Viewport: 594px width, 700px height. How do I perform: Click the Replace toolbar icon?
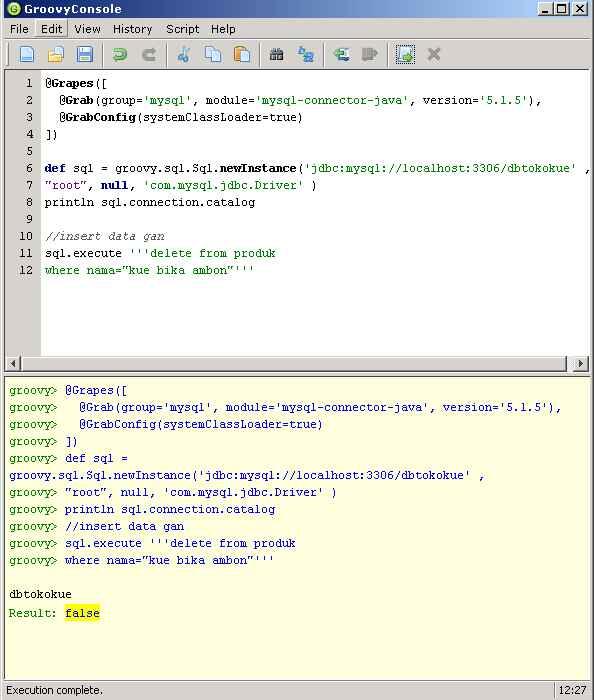(306, 54)
